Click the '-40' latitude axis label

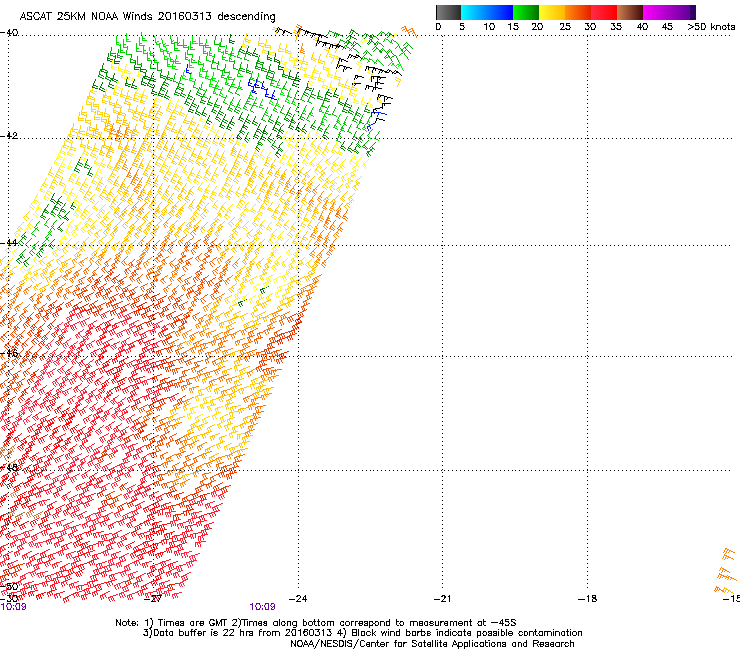pos(9,33)
